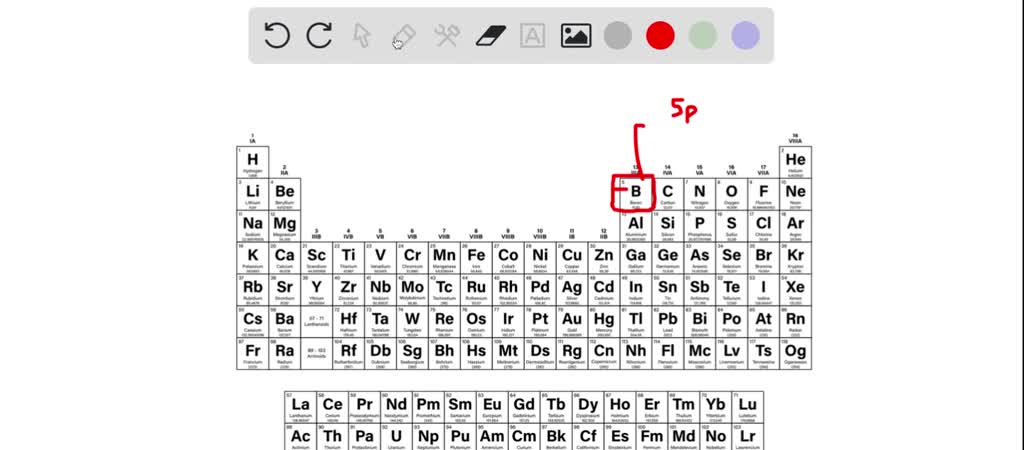Choose the lavender purple color swatch
The image size is (1024, 450).
(745, 36)
